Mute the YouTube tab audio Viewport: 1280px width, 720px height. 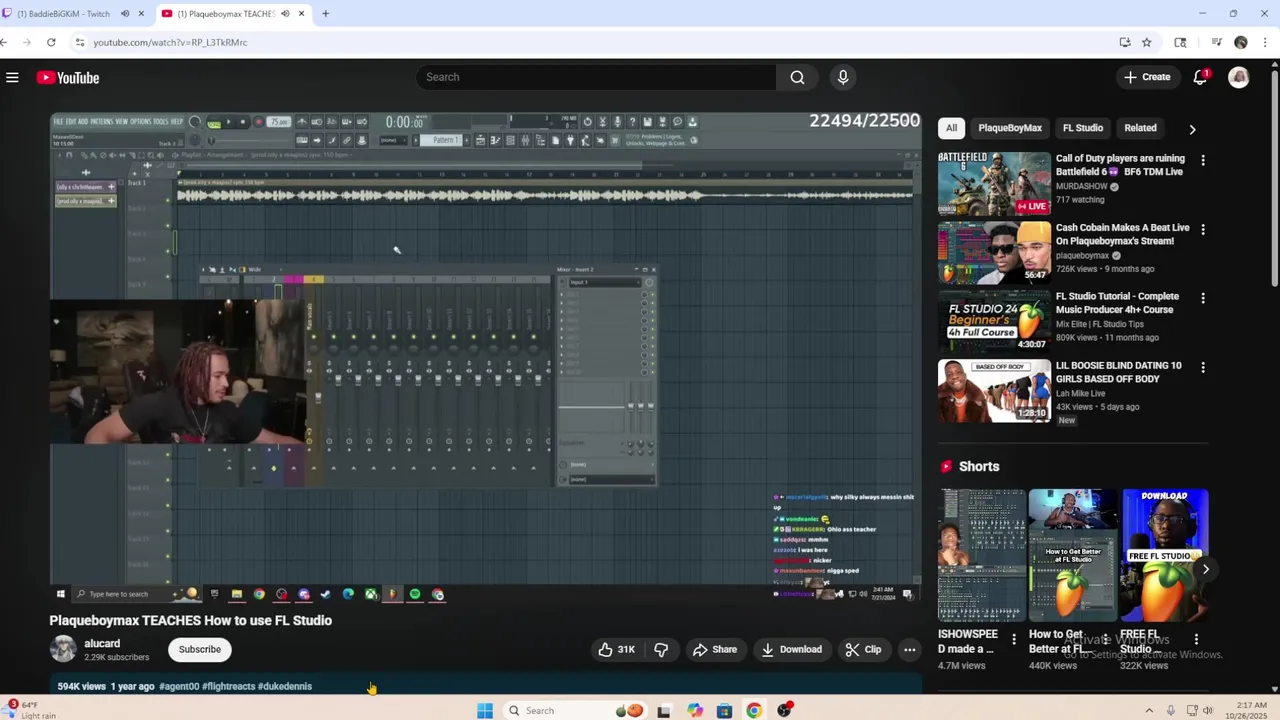(285, 14)
